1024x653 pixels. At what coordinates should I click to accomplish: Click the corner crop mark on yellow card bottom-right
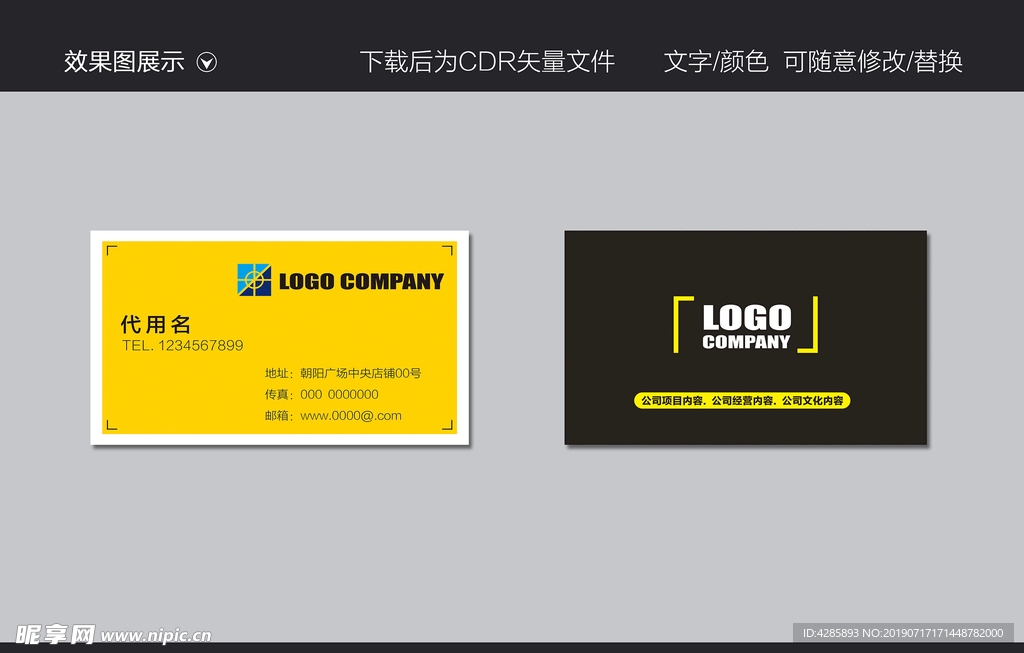click(x=446, y=428)
